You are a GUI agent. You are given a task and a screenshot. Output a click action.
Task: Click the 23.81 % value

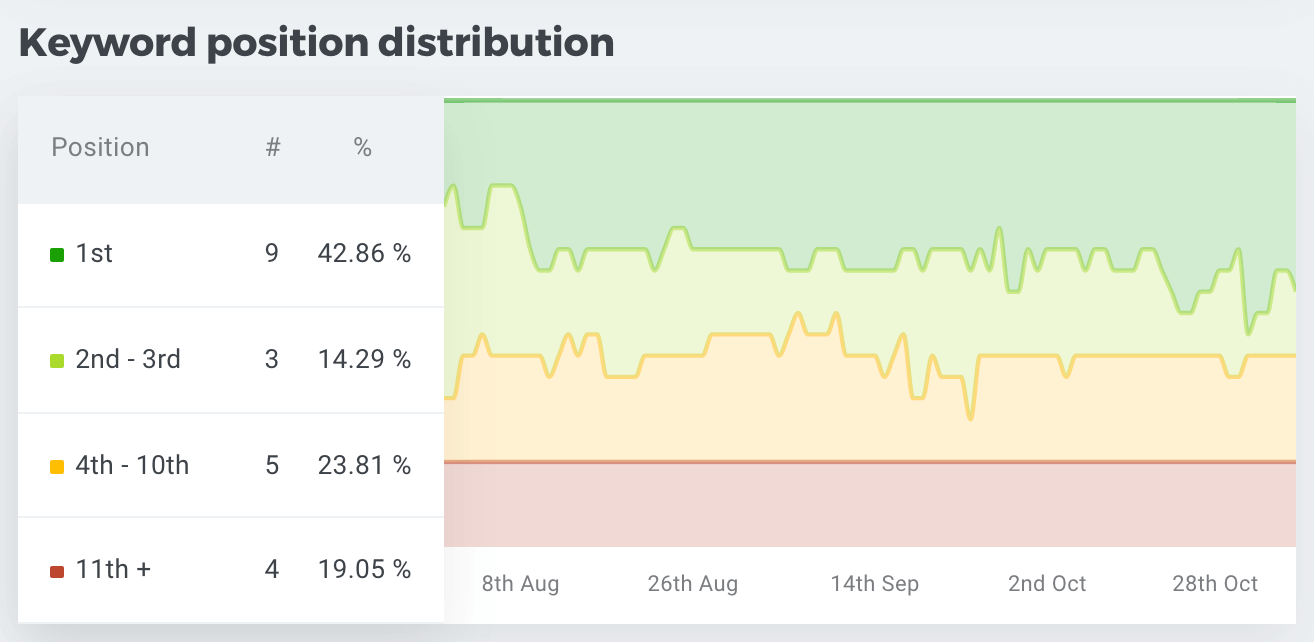coord(364,466)
